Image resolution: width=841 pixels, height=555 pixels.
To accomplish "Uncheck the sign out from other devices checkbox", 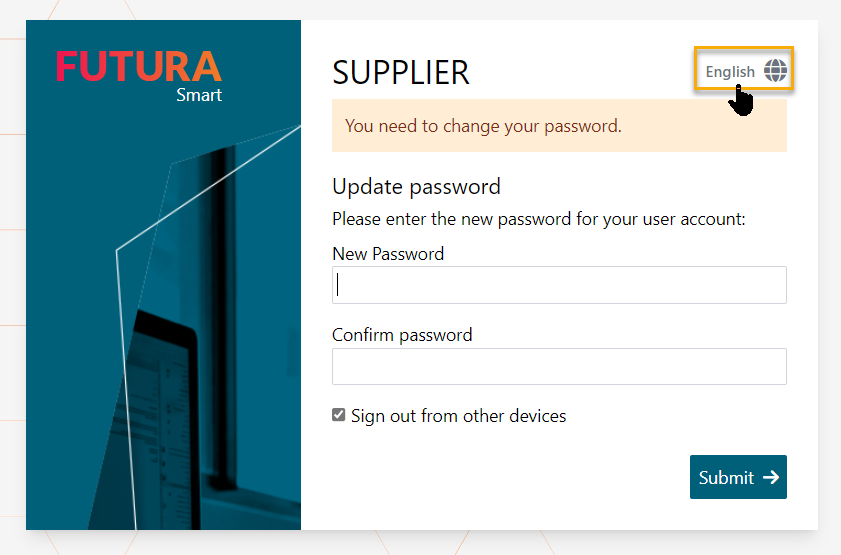I will coord(339,415).
